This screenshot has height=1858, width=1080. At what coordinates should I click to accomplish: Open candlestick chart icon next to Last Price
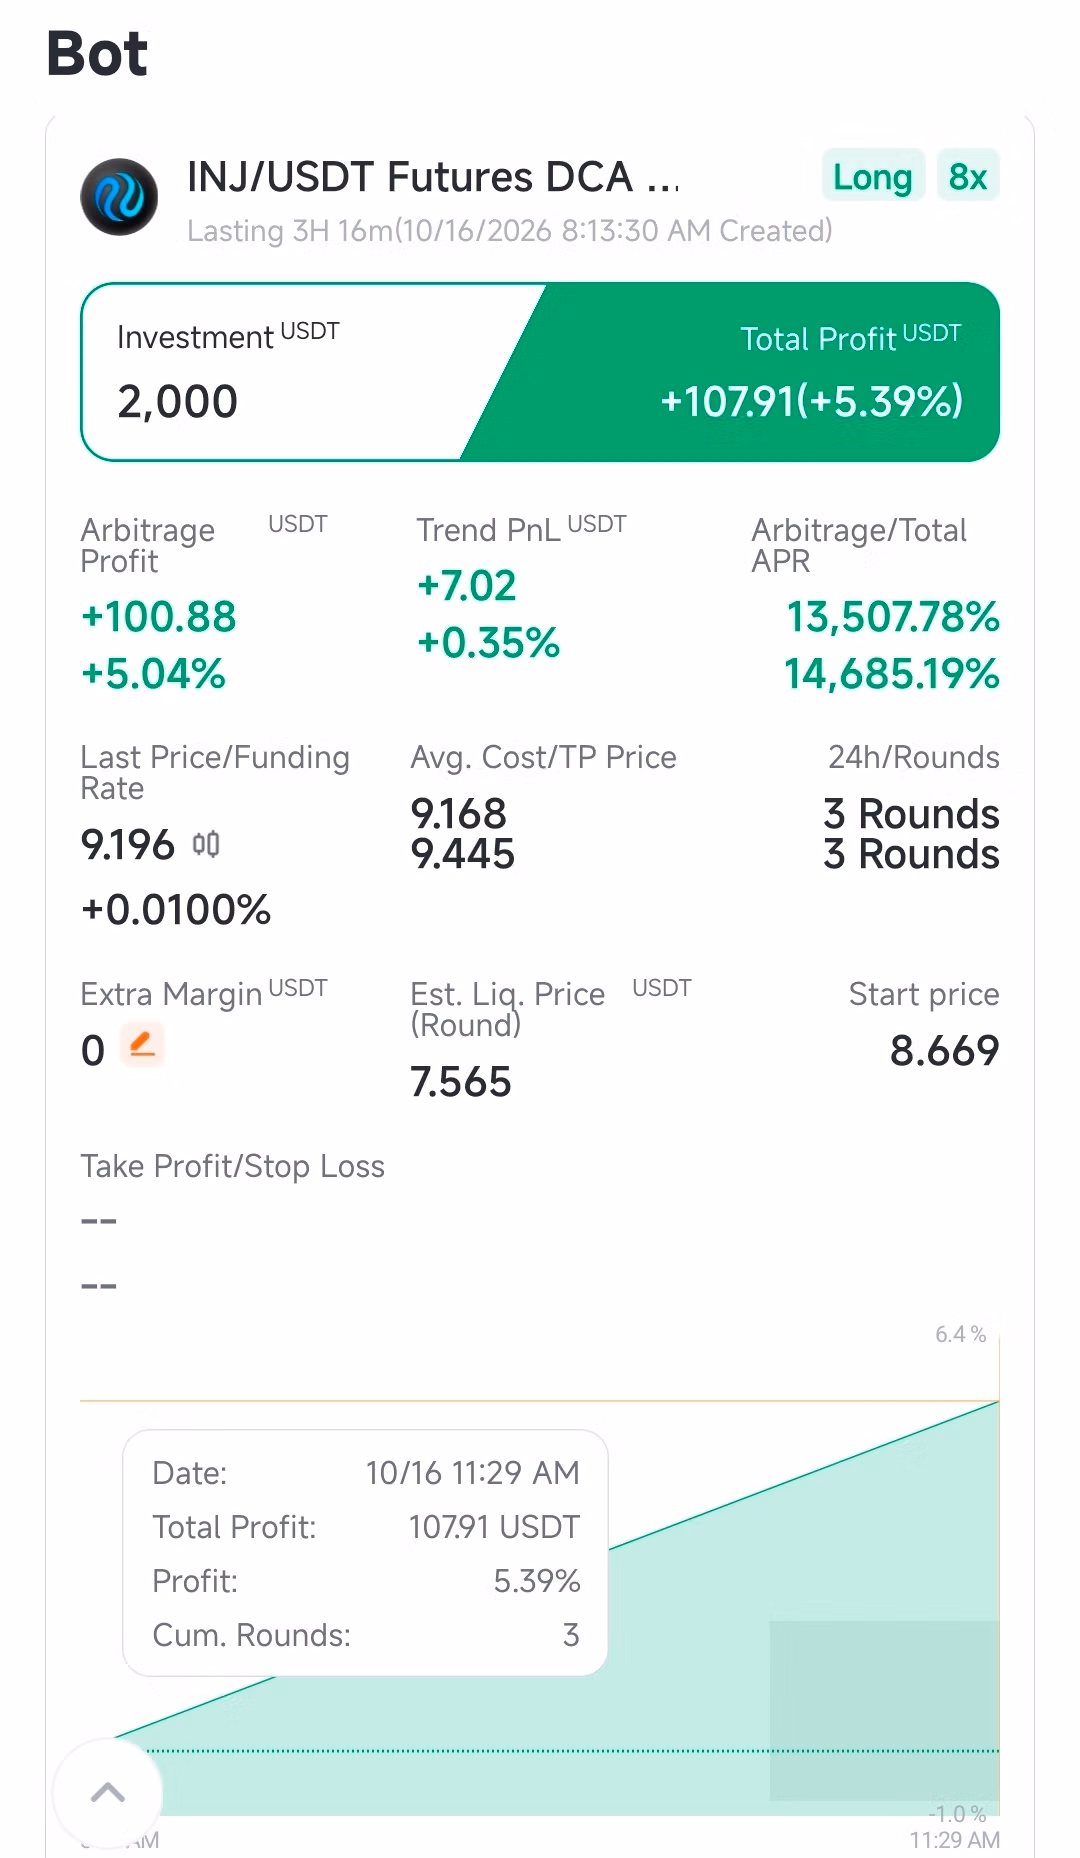point(206,845)
